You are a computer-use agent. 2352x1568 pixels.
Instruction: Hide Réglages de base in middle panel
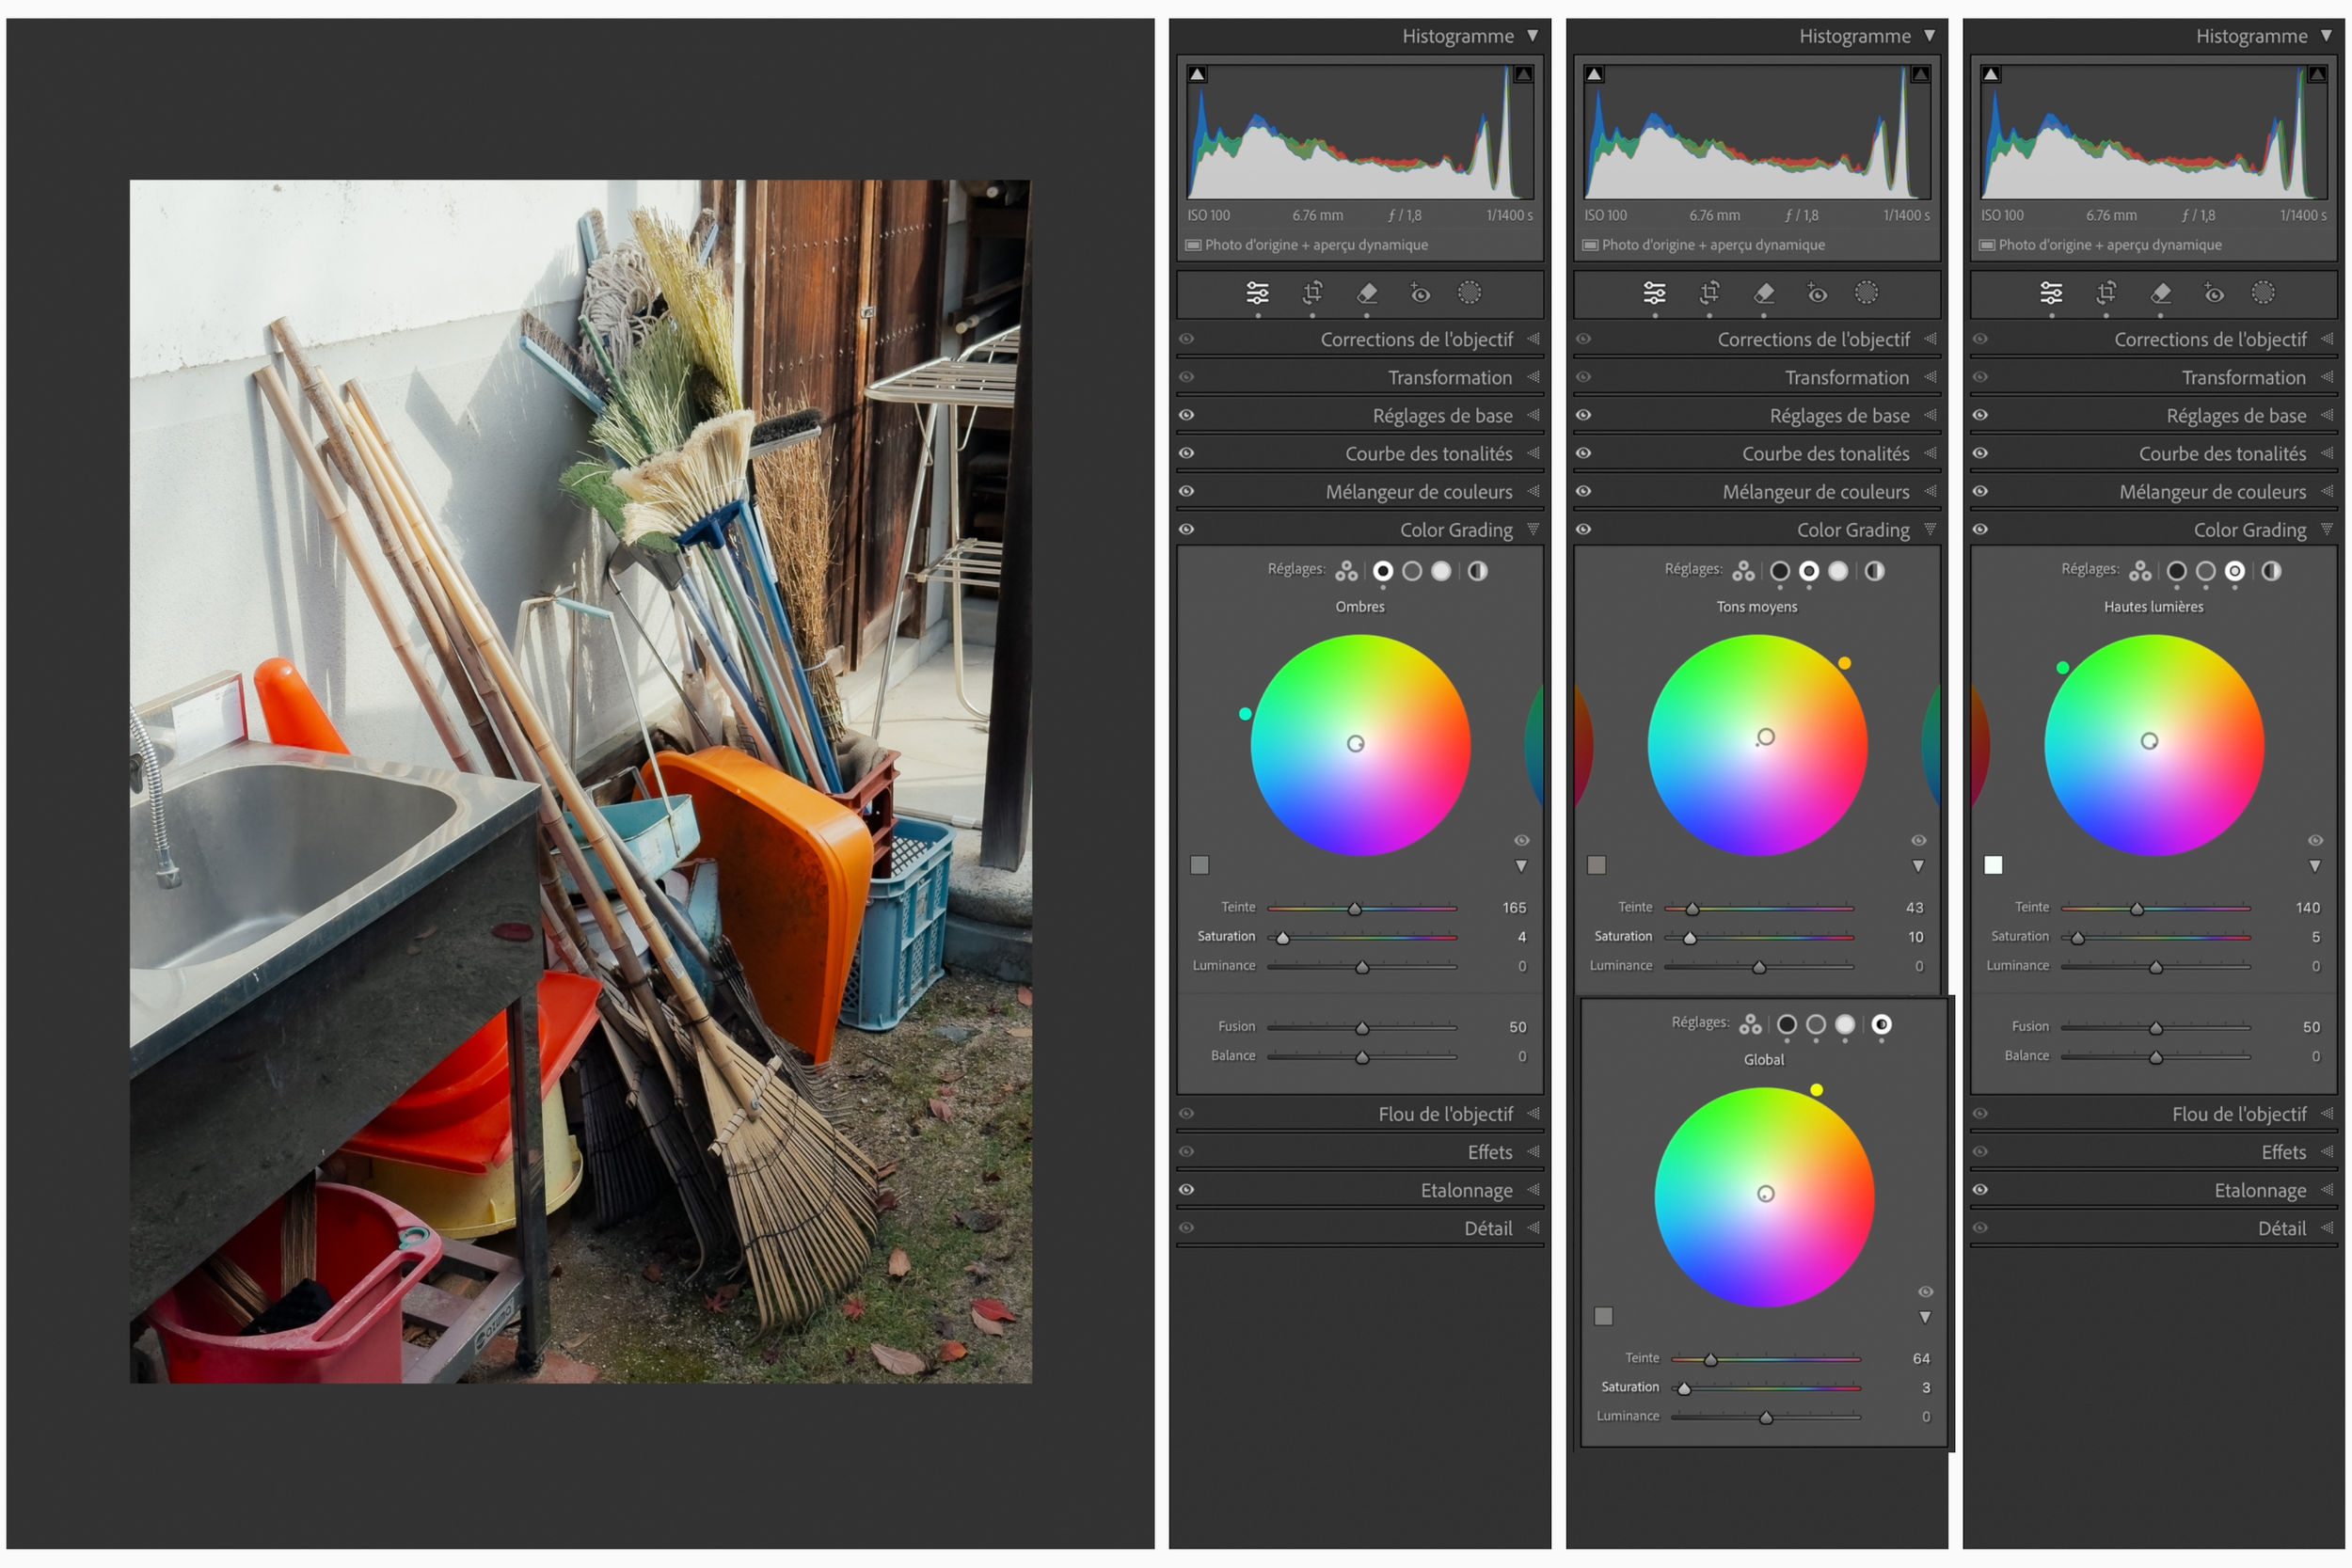pyautogui.click(x=1583, y=415)
